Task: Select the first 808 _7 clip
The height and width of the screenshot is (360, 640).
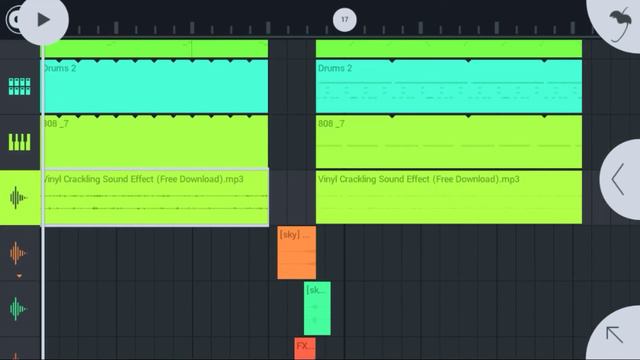Action: click(x=155, y=142)
